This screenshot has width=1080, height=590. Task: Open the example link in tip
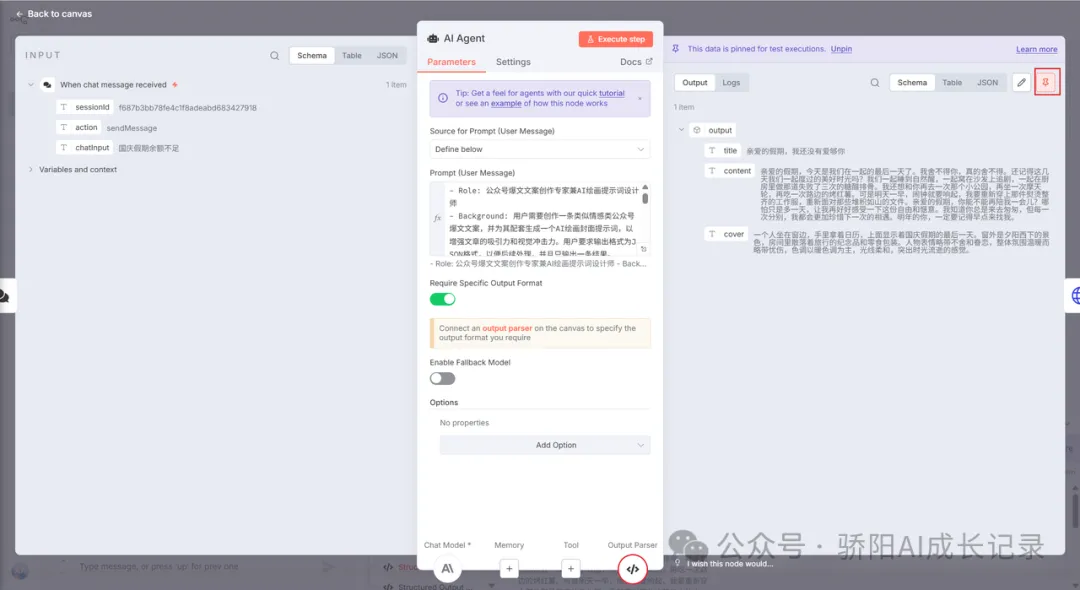506,103
